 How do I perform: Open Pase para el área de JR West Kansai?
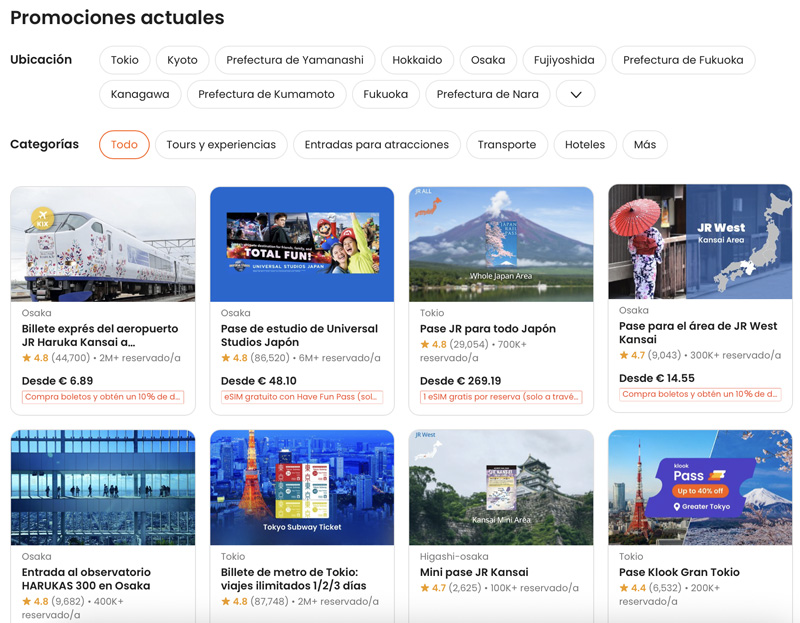(698, 333)
